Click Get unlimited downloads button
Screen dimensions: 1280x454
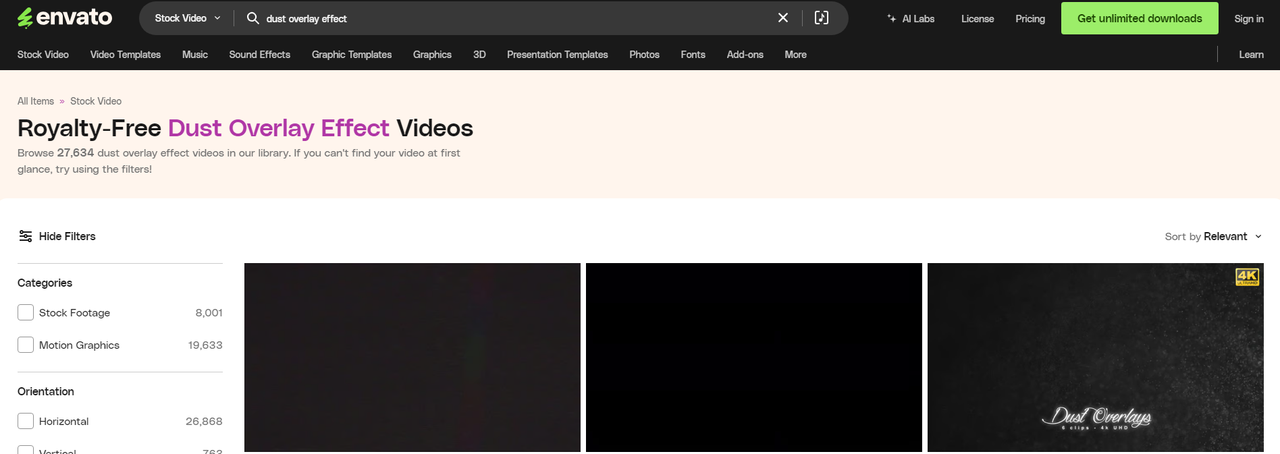[x=1139, y=18]
